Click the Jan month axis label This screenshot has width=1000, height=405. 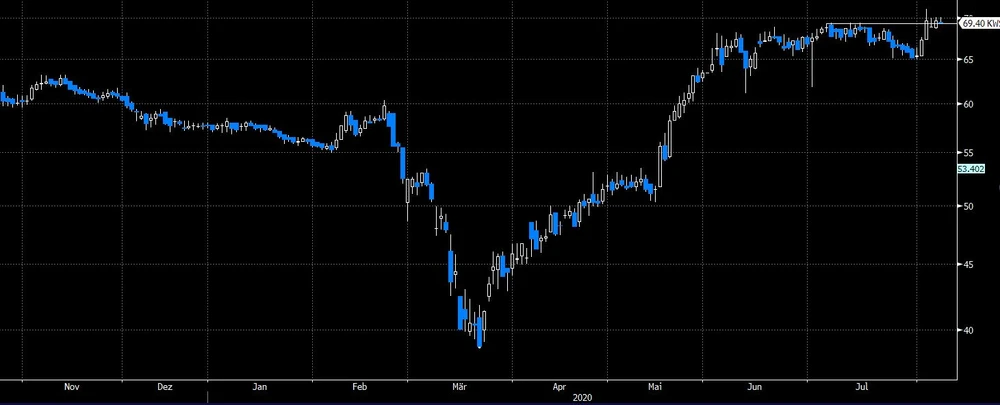(x=261, y=385)
